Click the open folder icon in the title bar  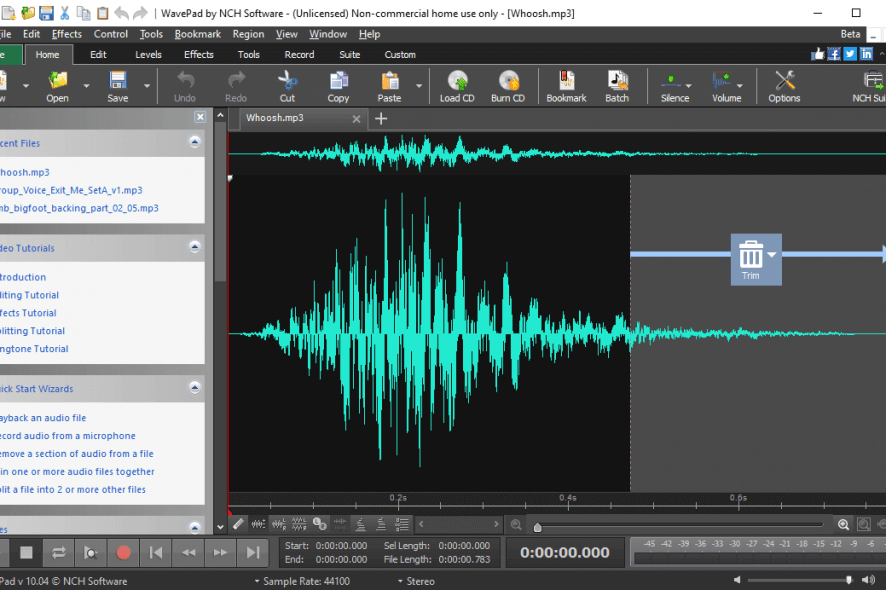(x=28, y=12)
